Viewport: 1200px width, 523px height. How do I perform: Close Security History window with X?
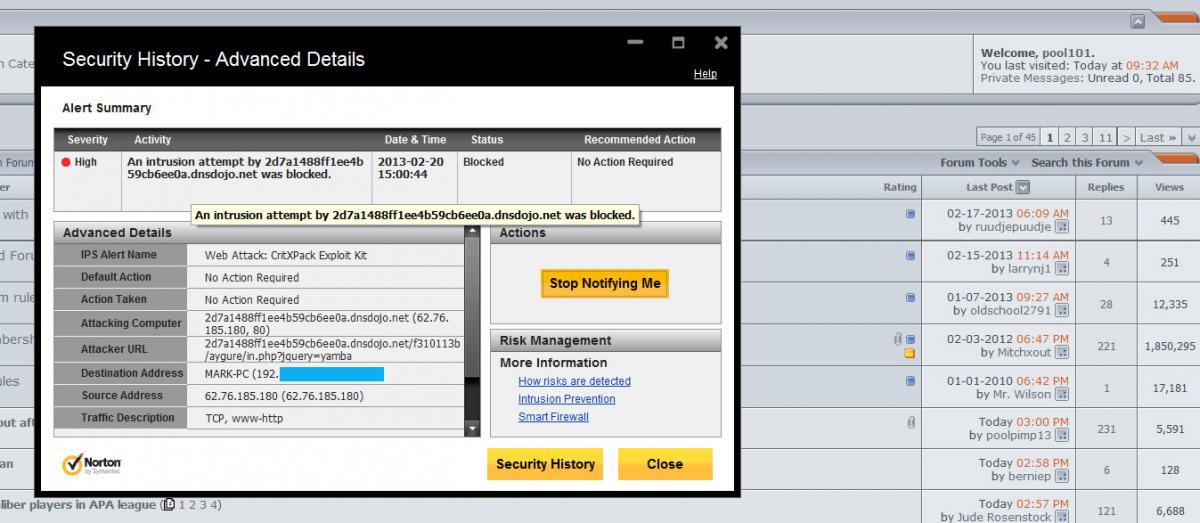[721, 43]
